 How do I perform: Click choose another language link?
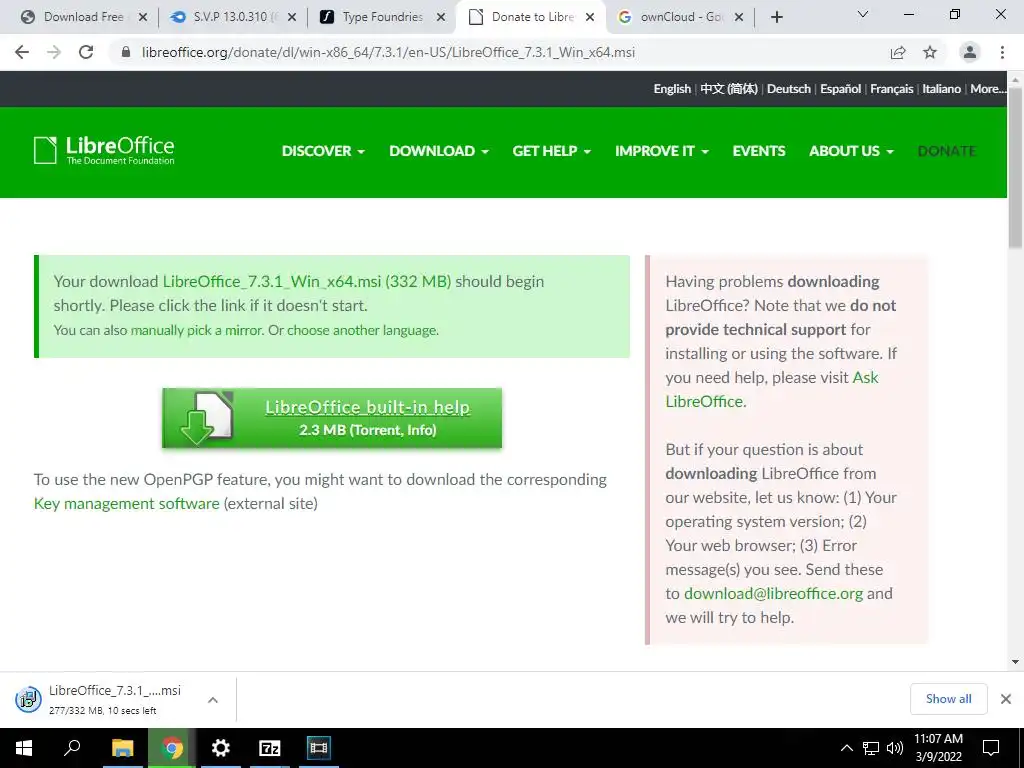click(362, 330)
